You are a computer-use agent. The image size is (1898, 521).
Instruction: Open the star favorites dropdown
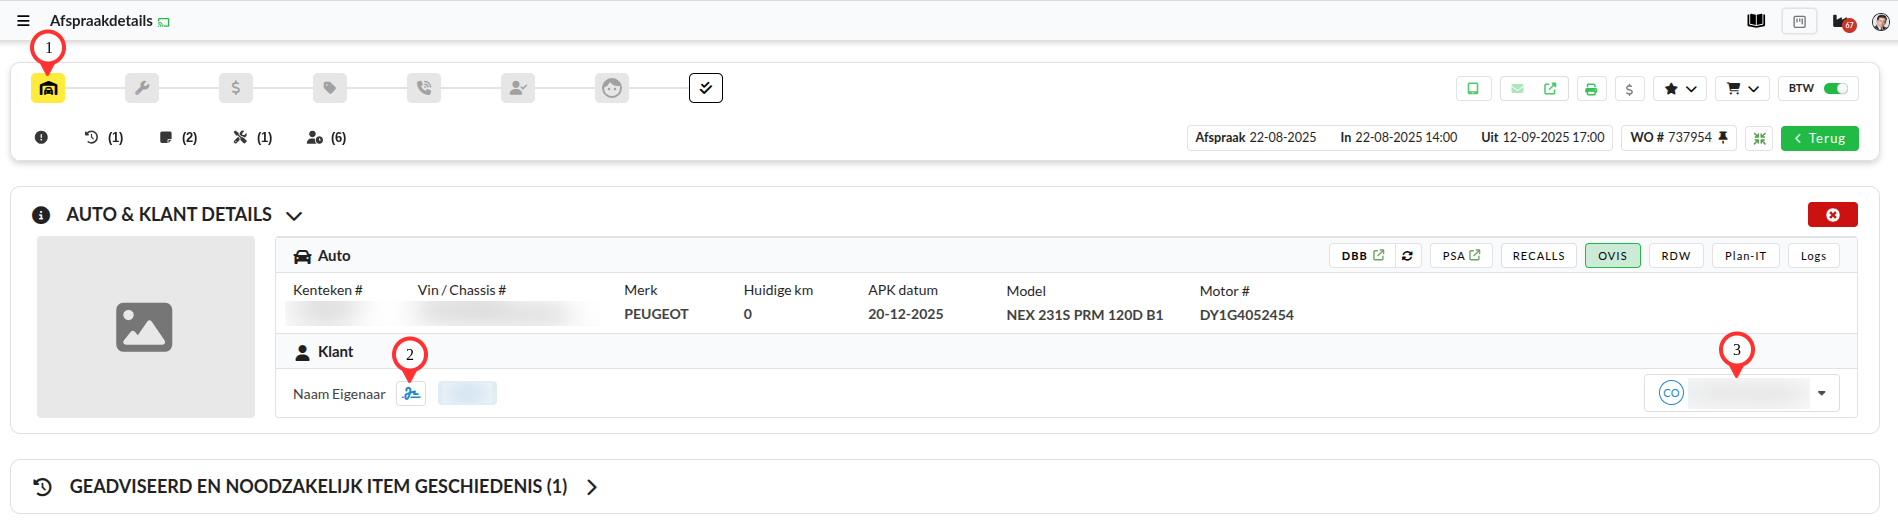pyautogui.click(x=1679, y=89)
